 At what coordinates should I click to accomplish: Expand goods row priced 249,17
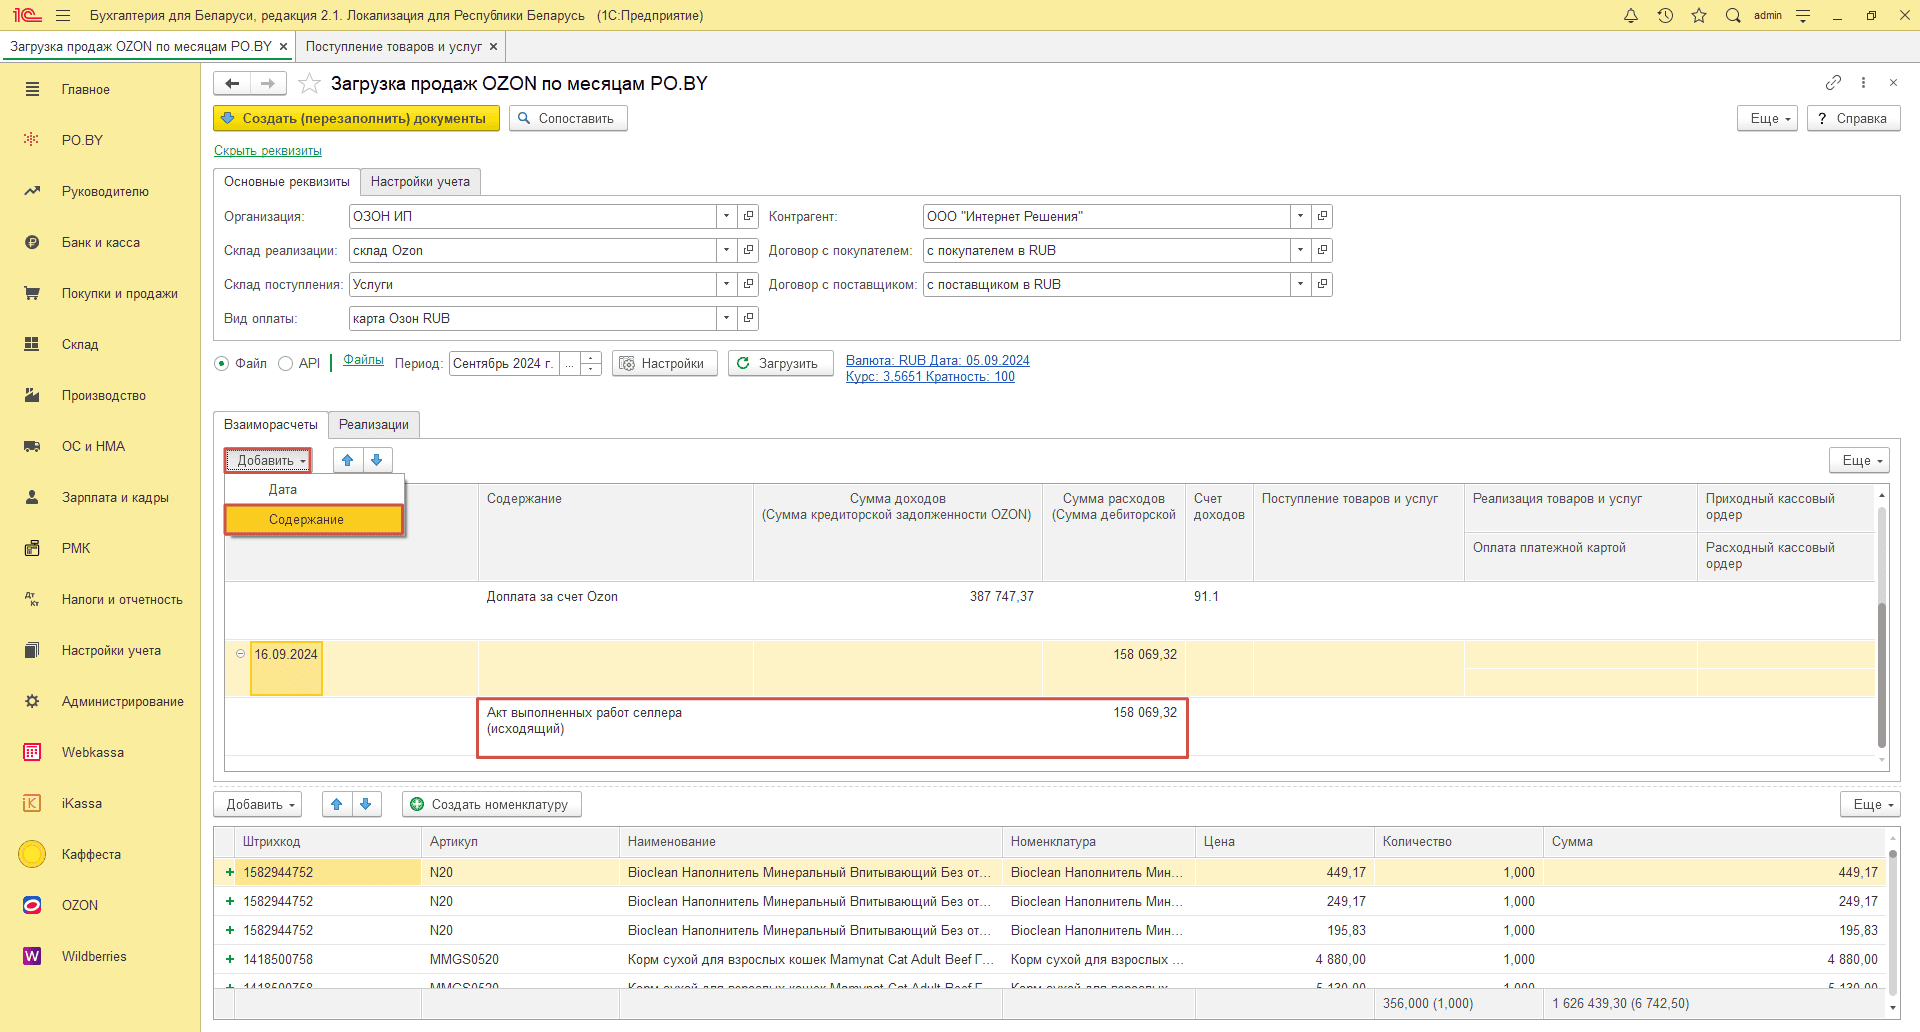tap(230, 901)
